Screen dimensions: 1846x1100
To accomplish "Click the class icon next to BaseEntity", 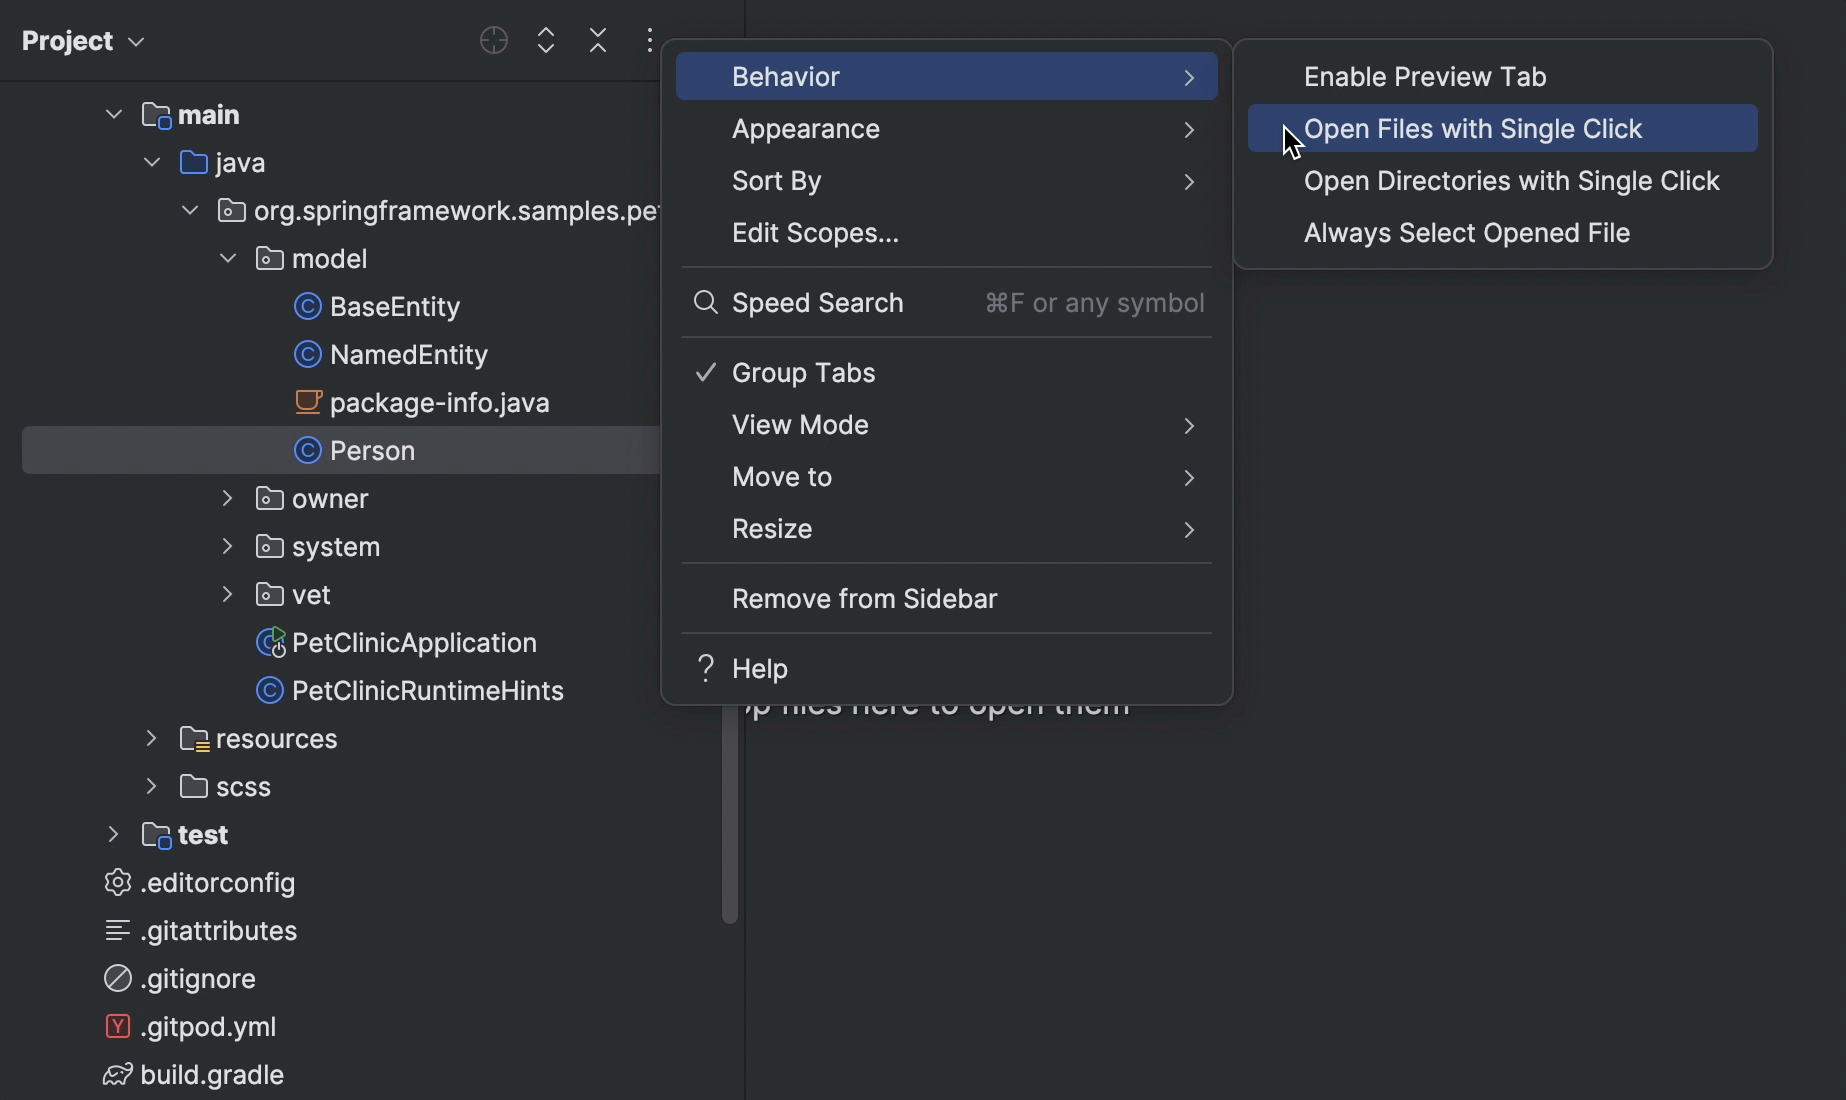I will [x=307, y=307].
